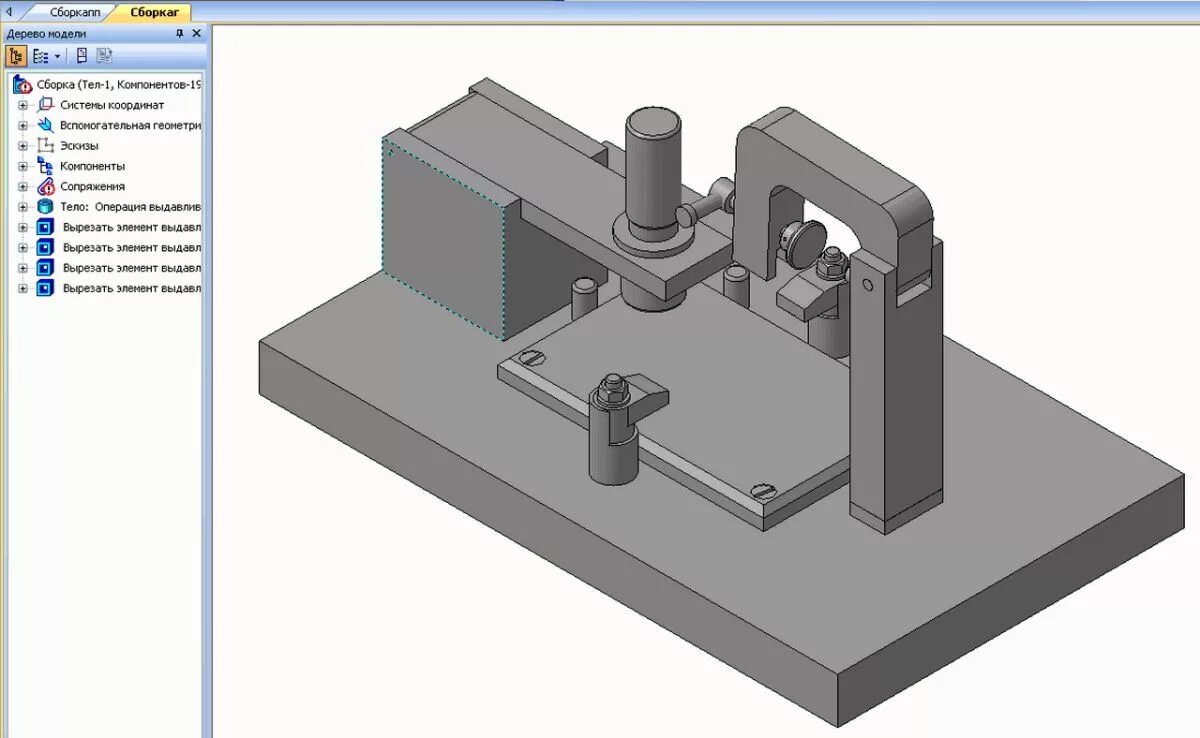Select the Эскизы tree label

click(79, 146)
